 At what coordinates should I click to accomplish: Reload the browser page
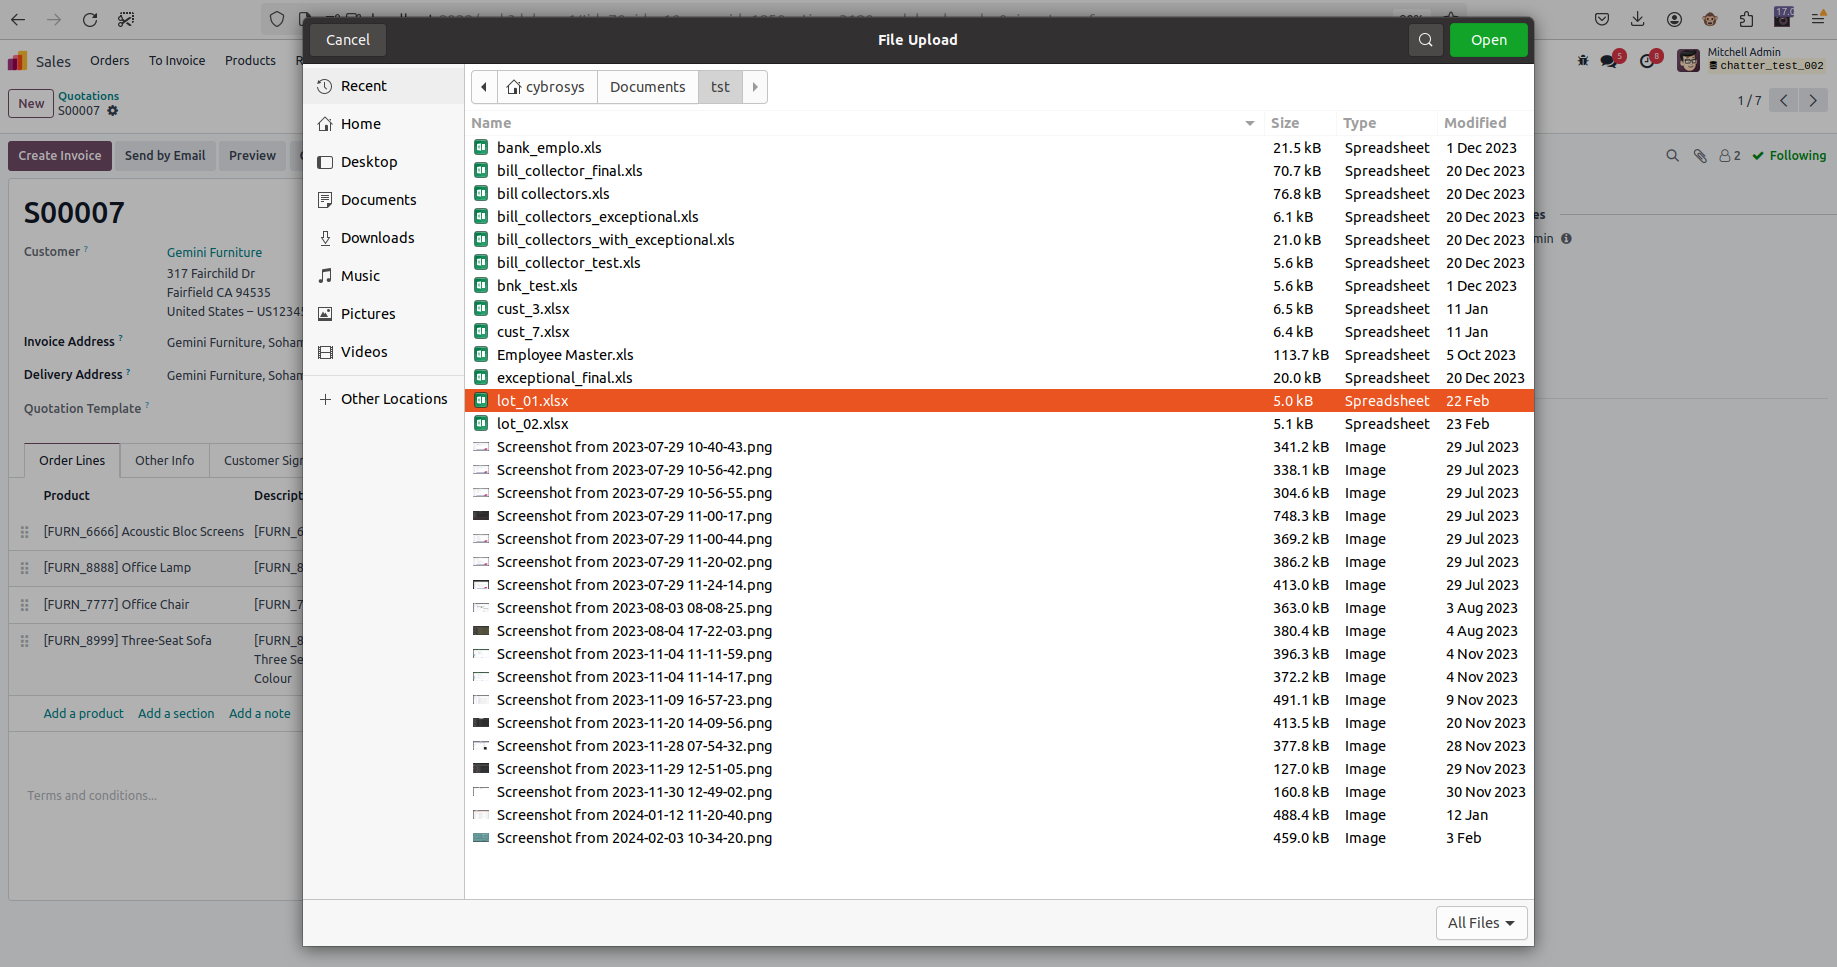[x=90, y=19]
